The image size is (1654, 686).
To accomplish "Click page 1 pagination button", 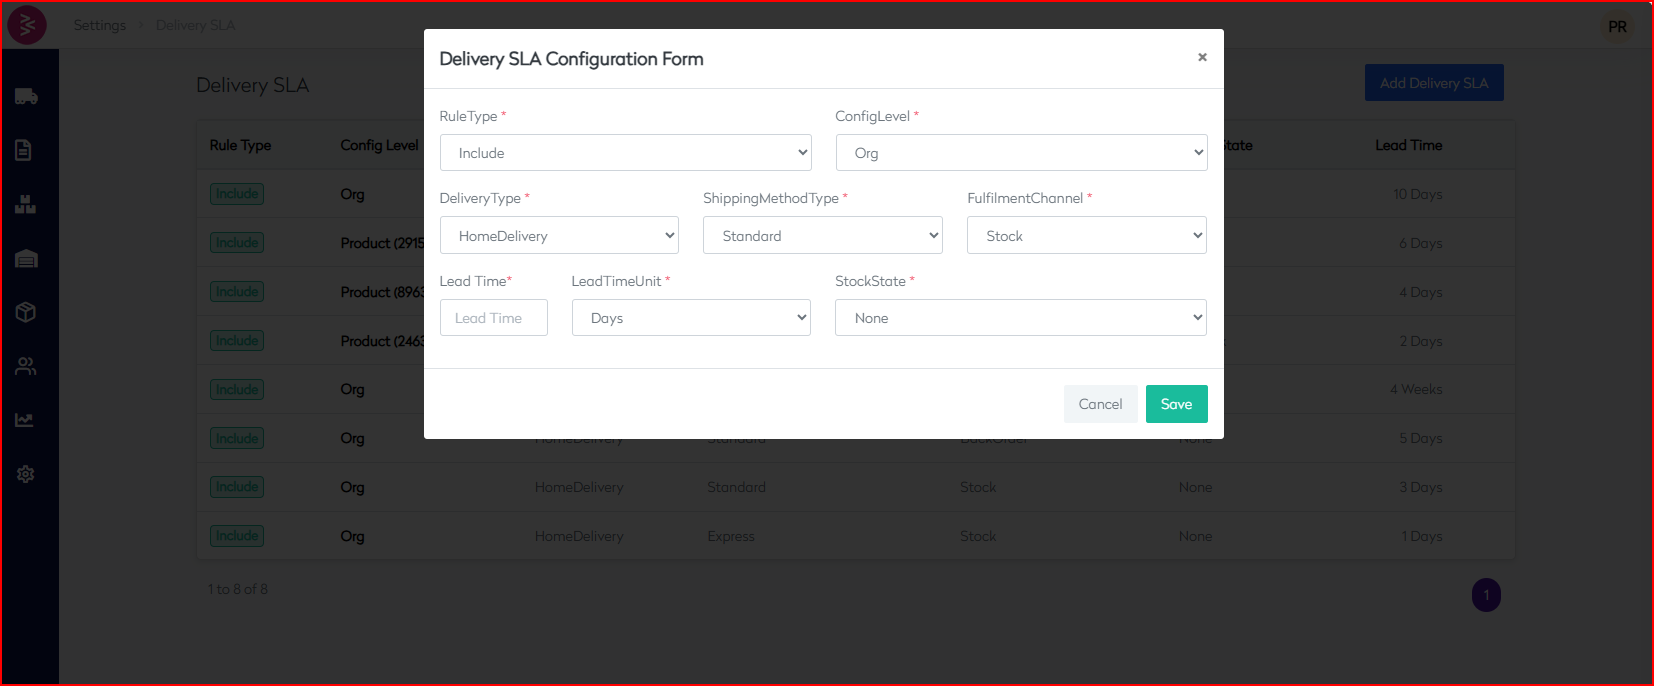I will (1486, 595).
